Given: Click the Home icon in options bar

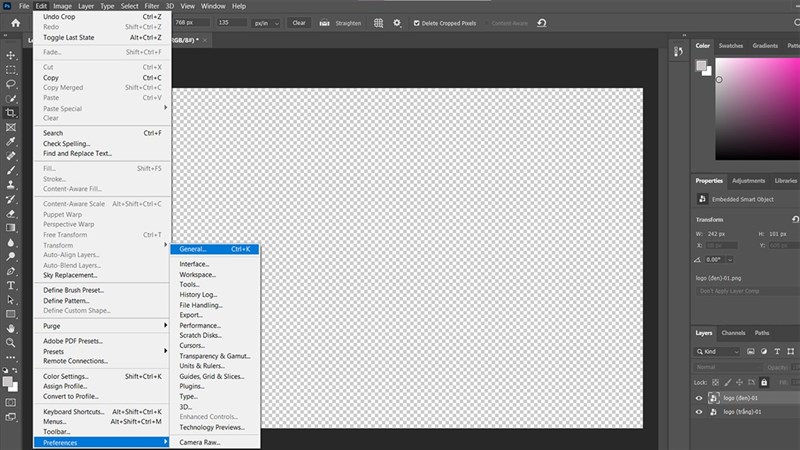Looking at the screenshot, I should [x=15, y=22].
